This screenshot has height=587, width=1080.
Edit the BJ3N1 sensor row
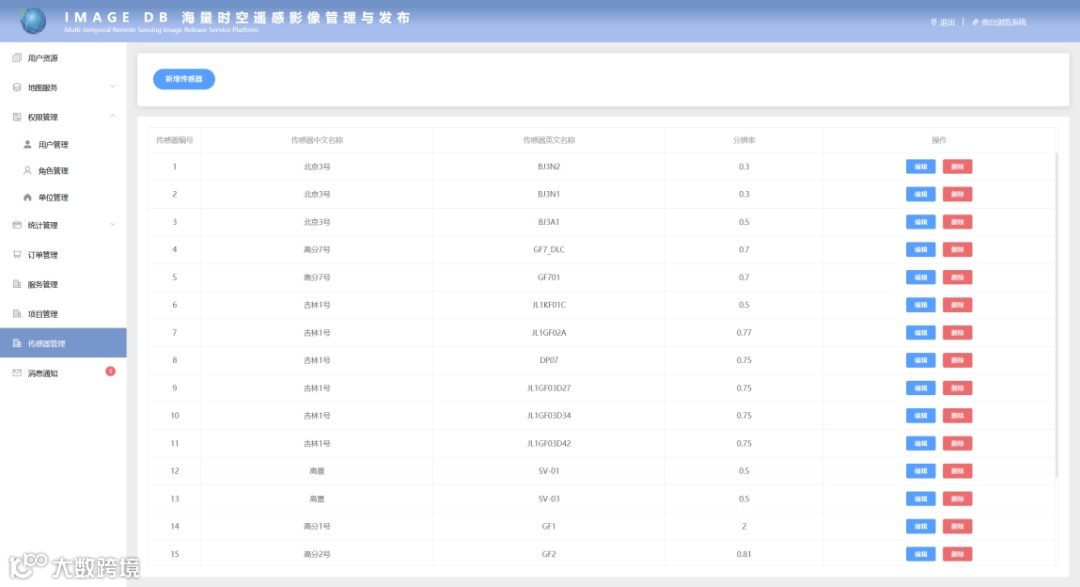coord(921,194)
